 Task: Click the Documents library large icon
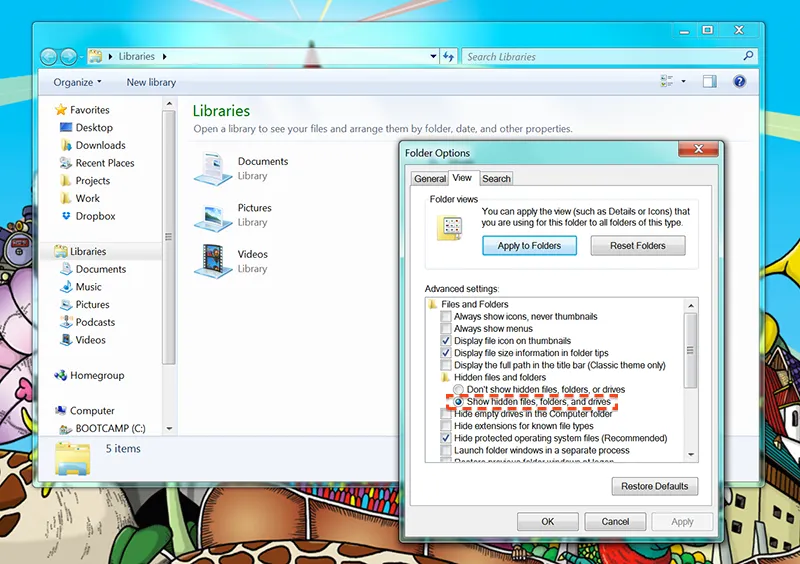(213, 168)
